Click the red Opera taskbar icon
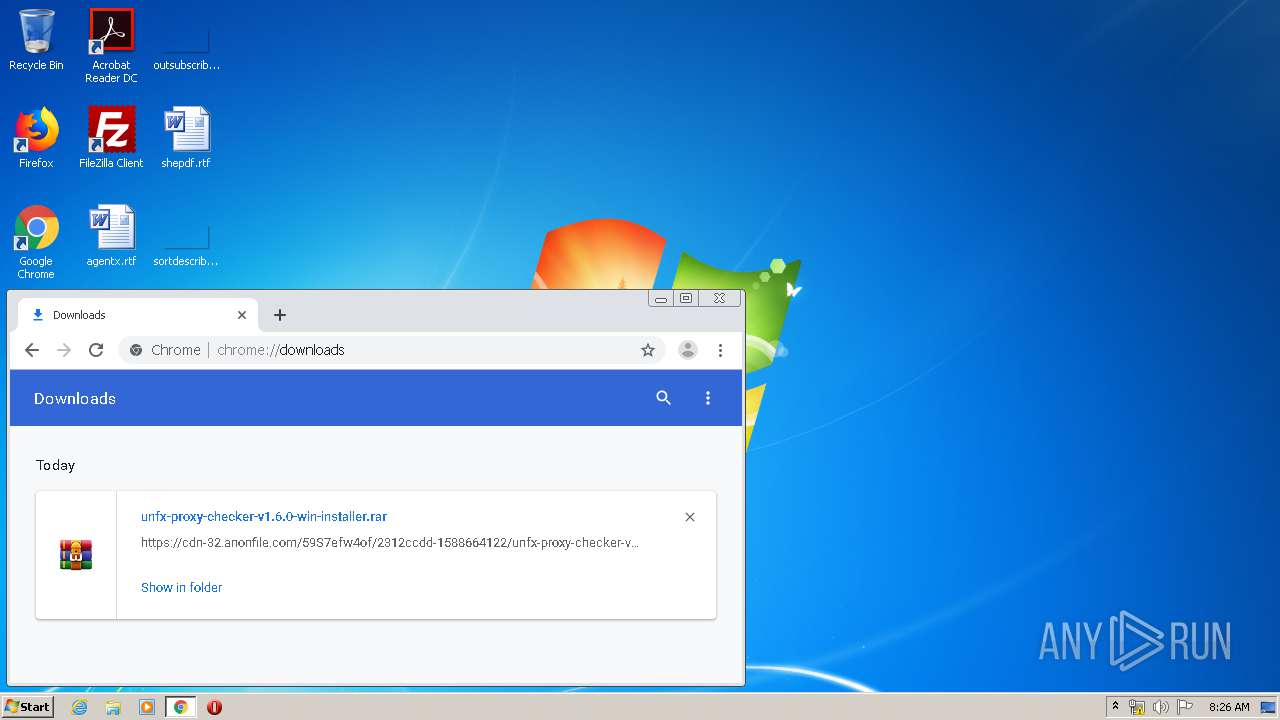Screen dimensions: 1280x720 tap(214, 707)
